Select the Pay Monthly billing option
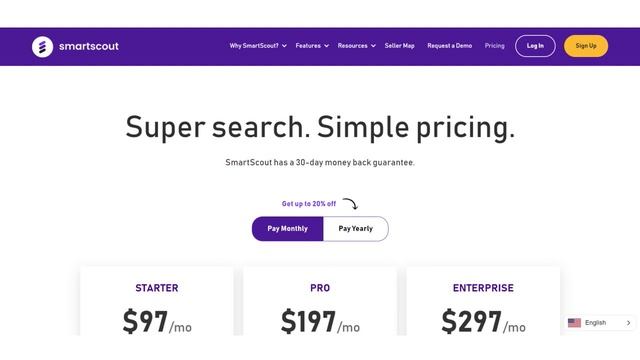 coord(287,229)
